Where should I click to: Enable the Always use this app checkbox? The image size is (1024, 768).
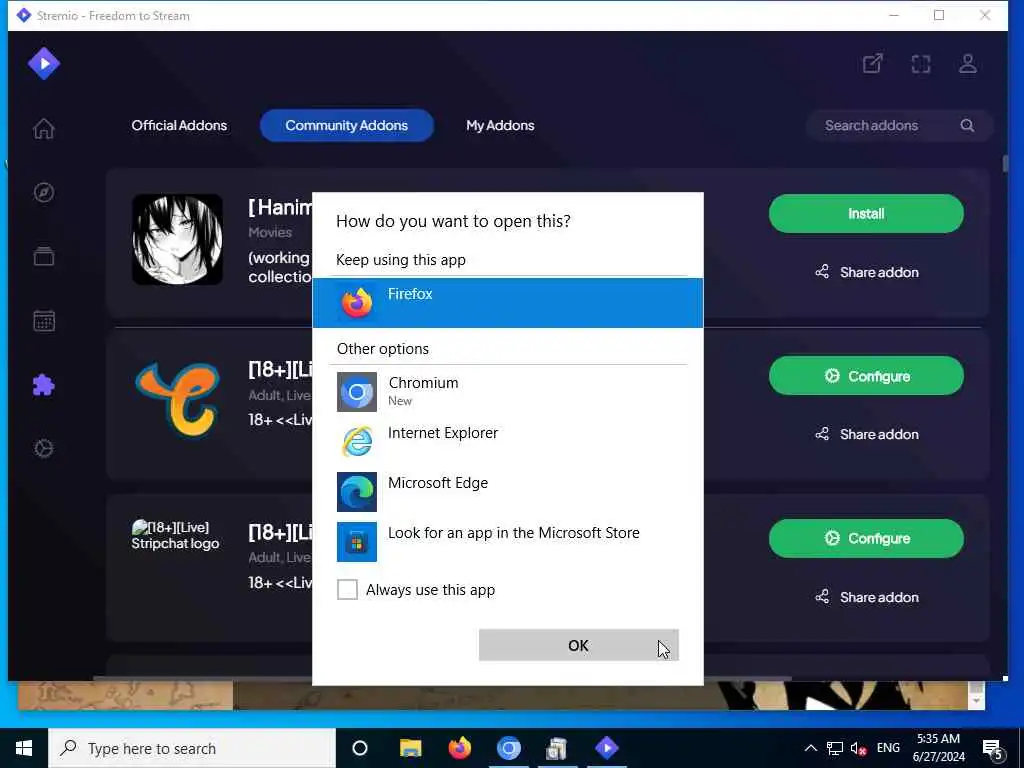tap(347, 590)
